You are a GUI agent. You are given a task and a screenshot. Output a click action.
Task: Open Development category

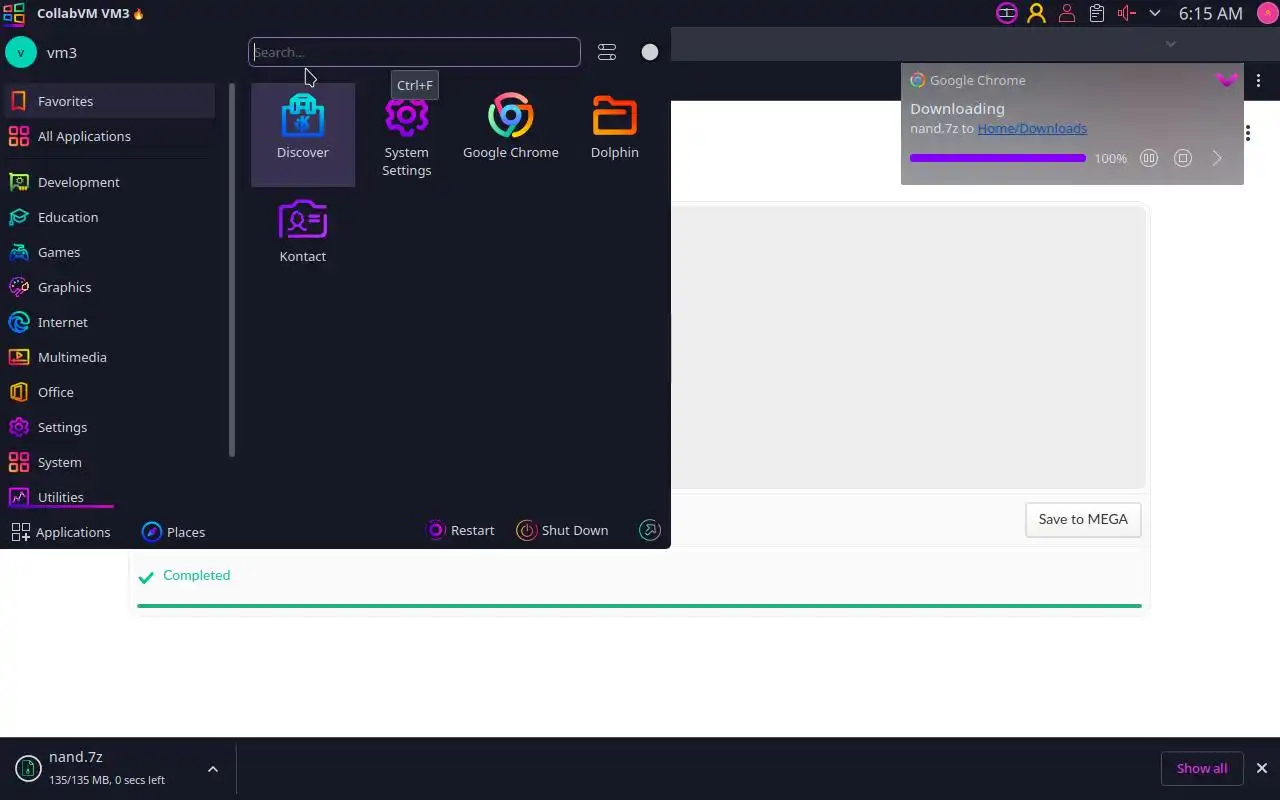click(108, 182)
